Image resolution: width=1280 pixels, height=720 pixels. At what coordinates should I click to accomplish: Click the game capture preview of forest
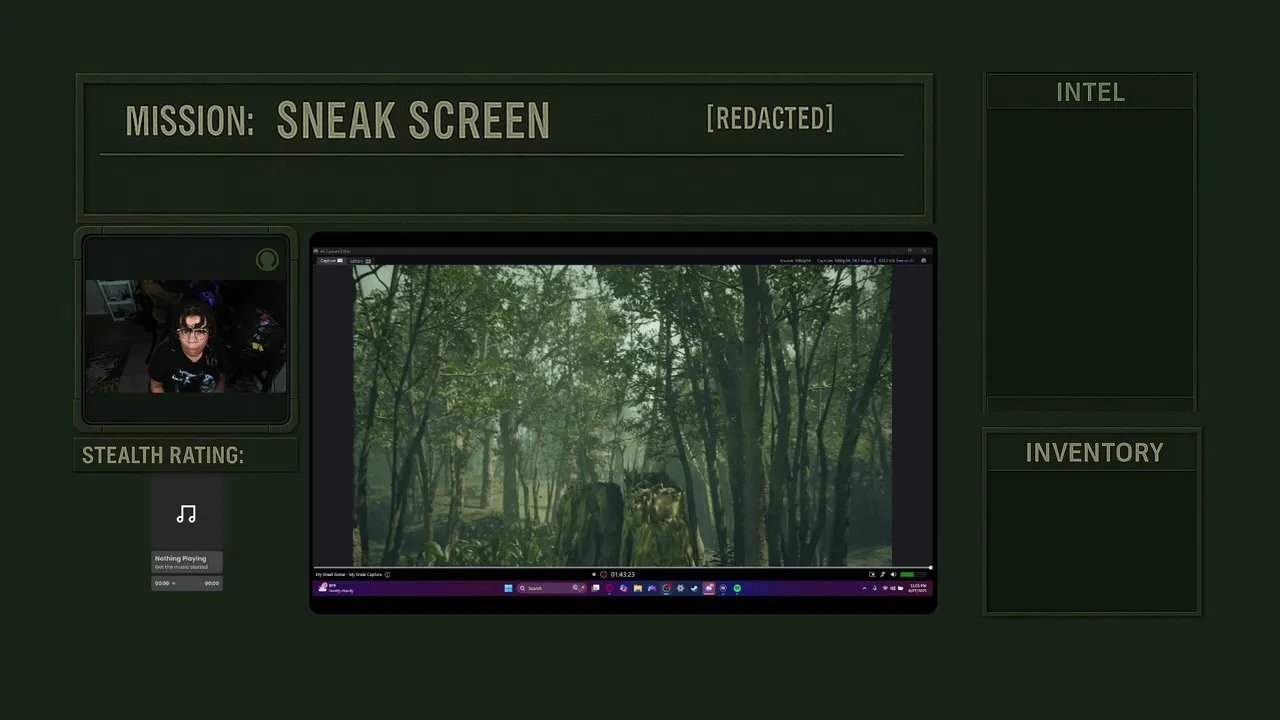[x=622, y=415]
